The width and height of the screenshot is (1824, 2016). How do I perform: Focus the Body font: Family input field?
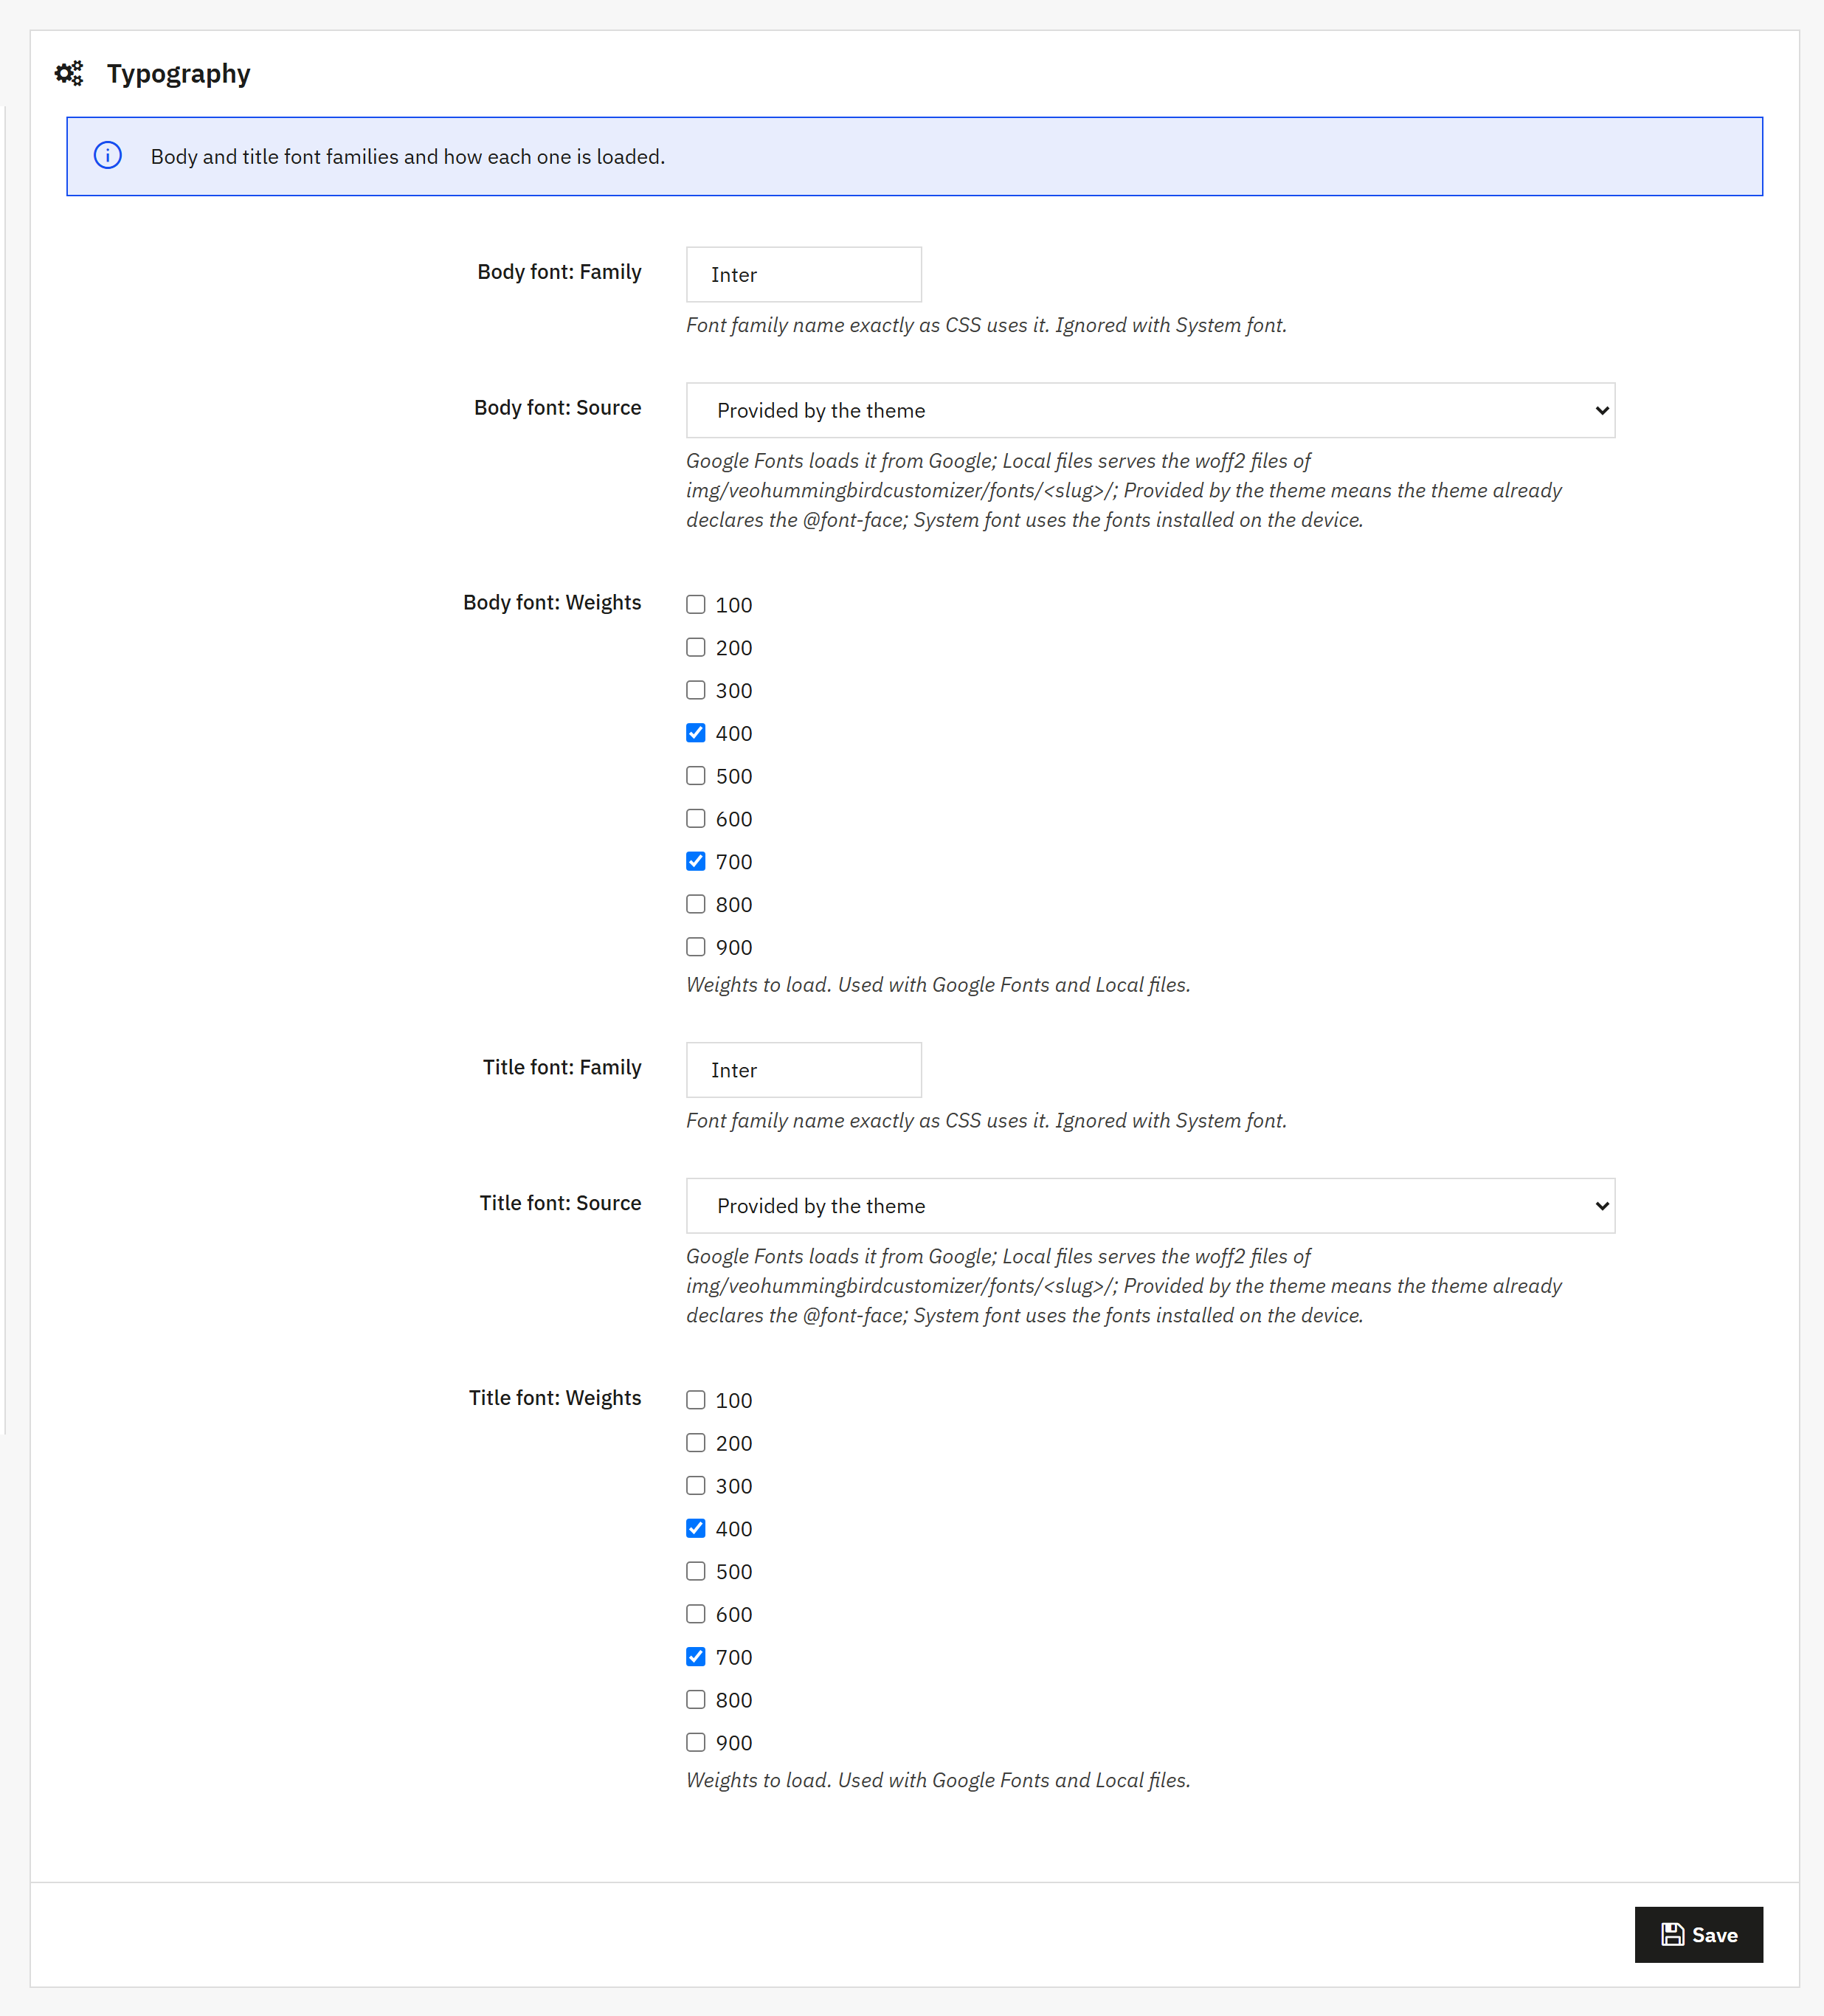(x=803, y=275)
